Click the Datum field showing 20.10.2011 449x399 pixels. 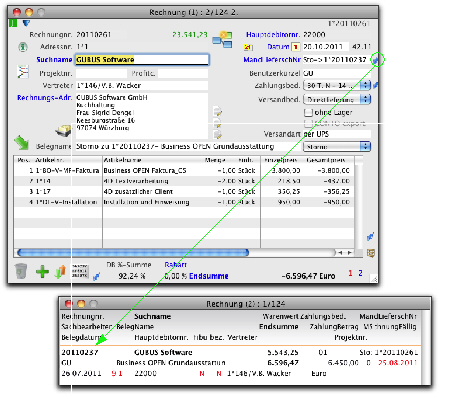[326, 47]
